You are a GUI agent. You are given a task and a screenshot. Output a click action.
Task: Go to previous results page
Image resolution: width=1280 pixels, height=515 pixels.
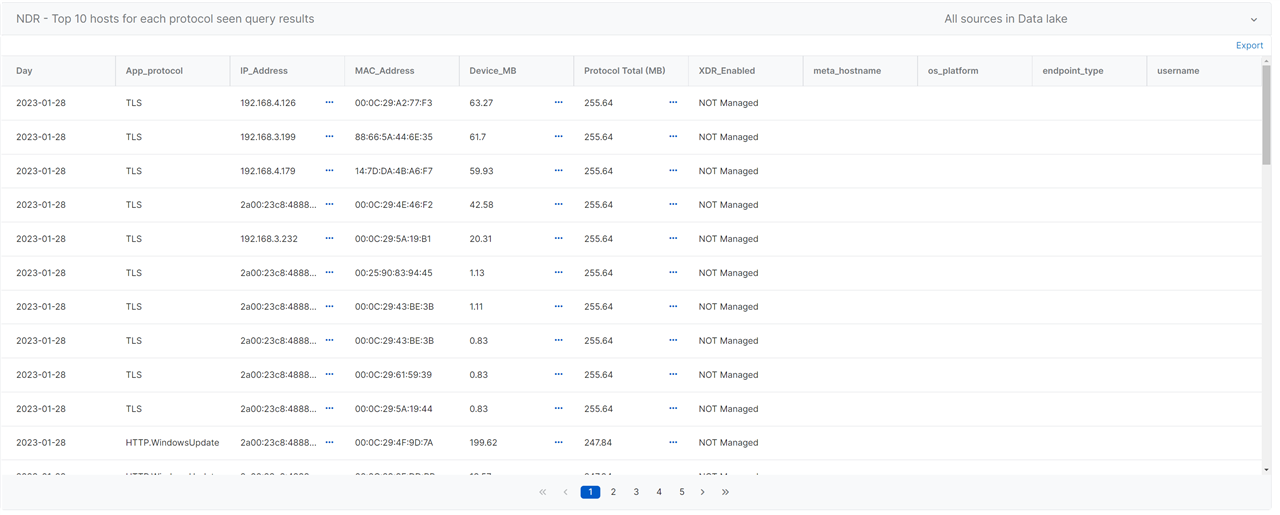coord(566,492)
